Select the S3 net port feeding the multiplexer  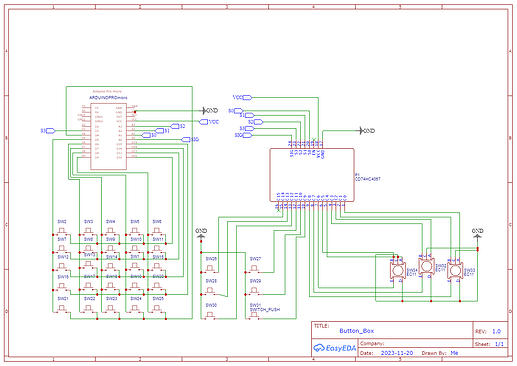click(247, 128)
